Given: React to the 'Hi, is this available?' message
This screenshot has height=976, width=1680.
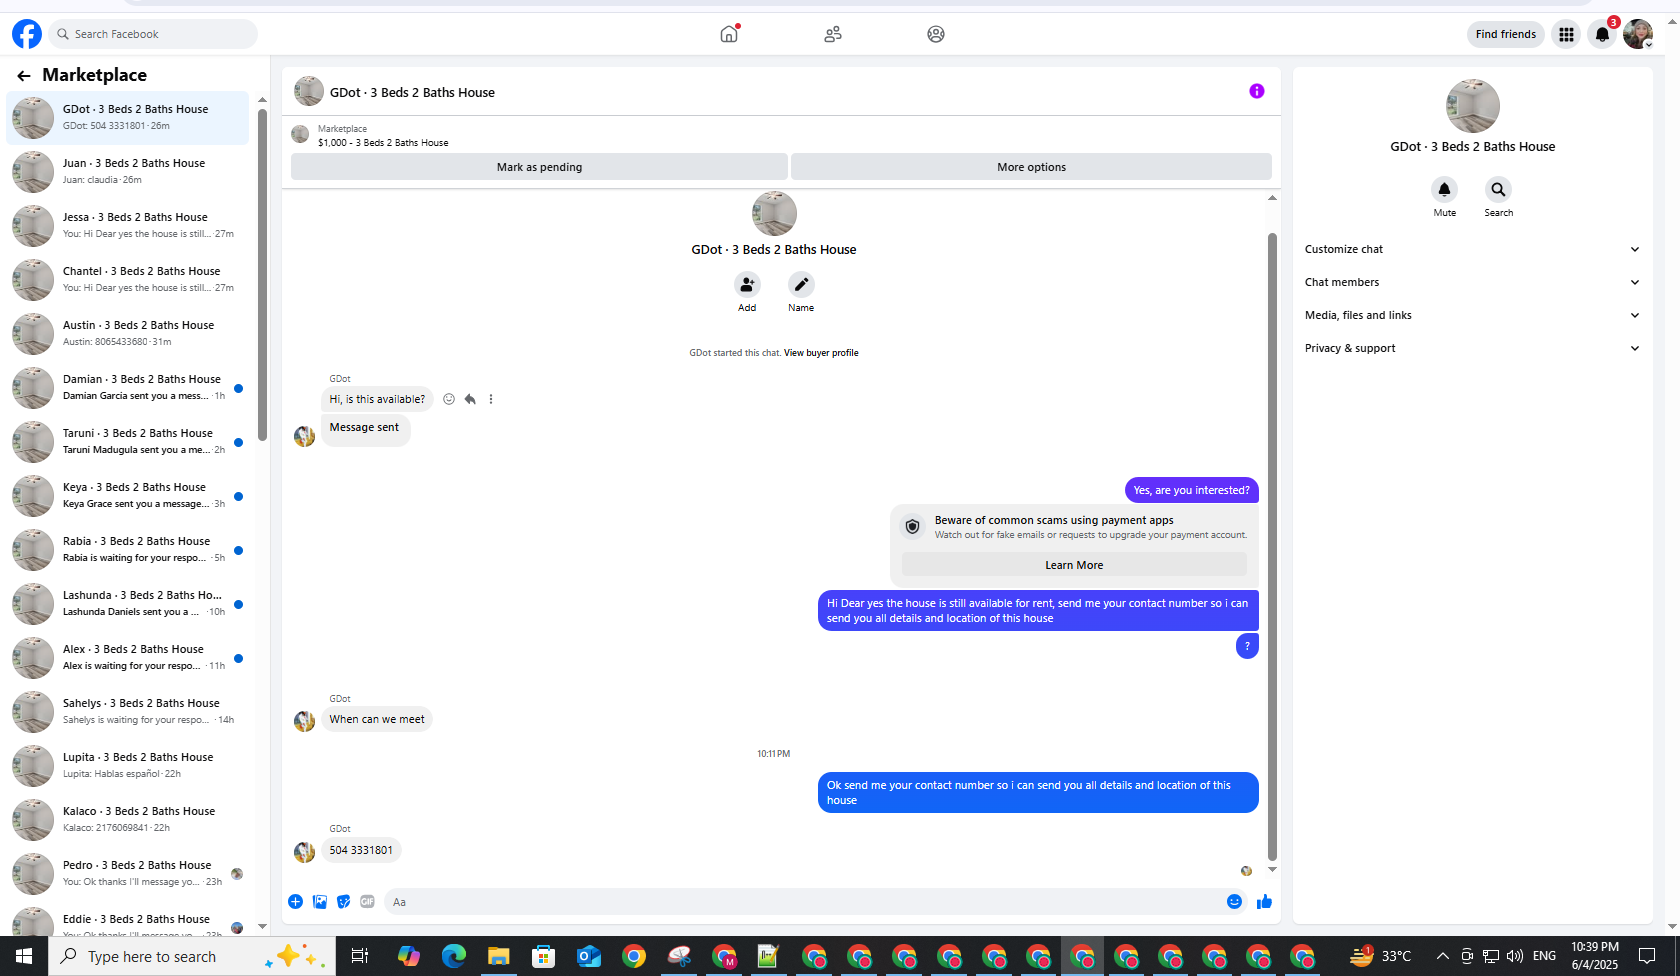Looking at the screenshot, I should point(449,399).
